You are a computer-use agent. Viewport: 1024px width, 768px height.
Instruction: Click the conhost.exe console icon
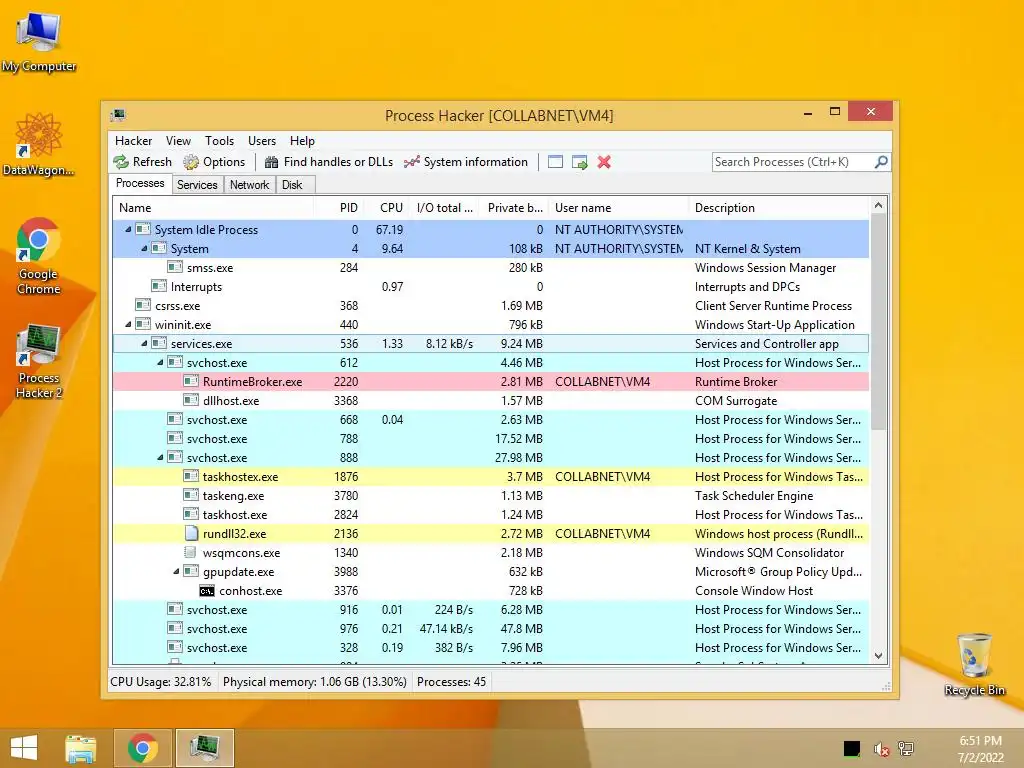pyautogui.click(x=207, y=590)
